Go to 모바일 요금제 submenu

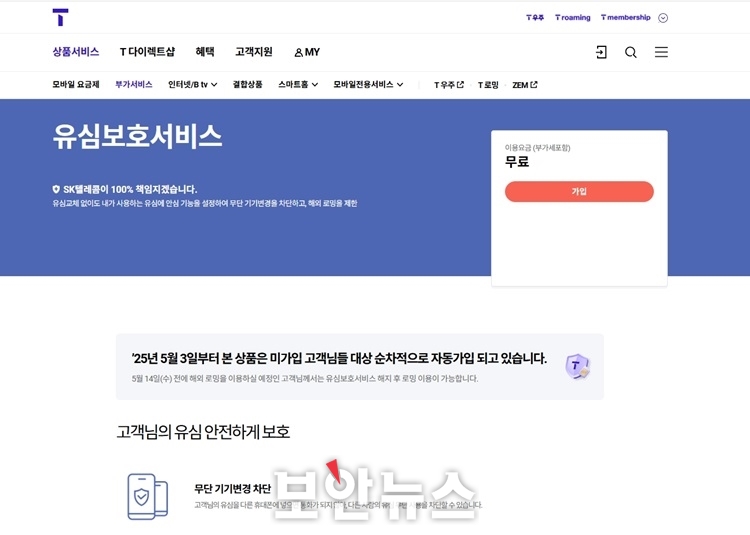pos(76,85)
